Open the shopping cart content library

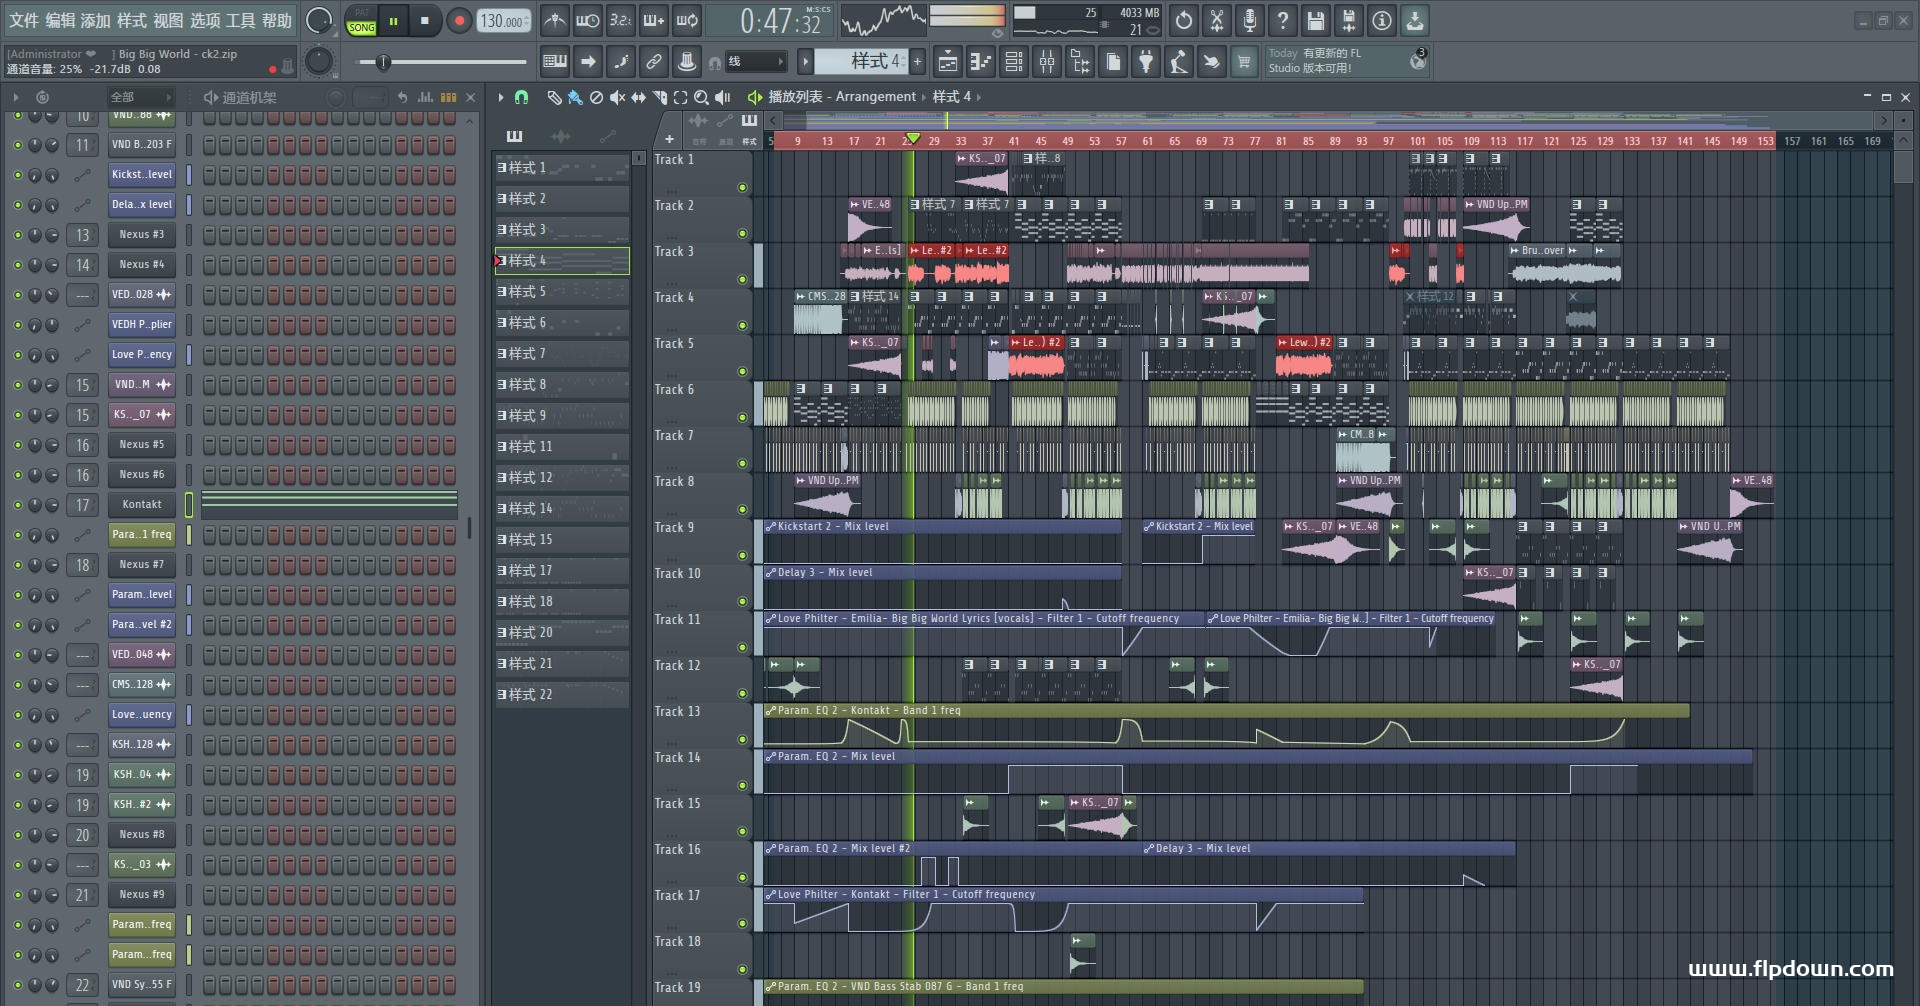[1244, 62]
